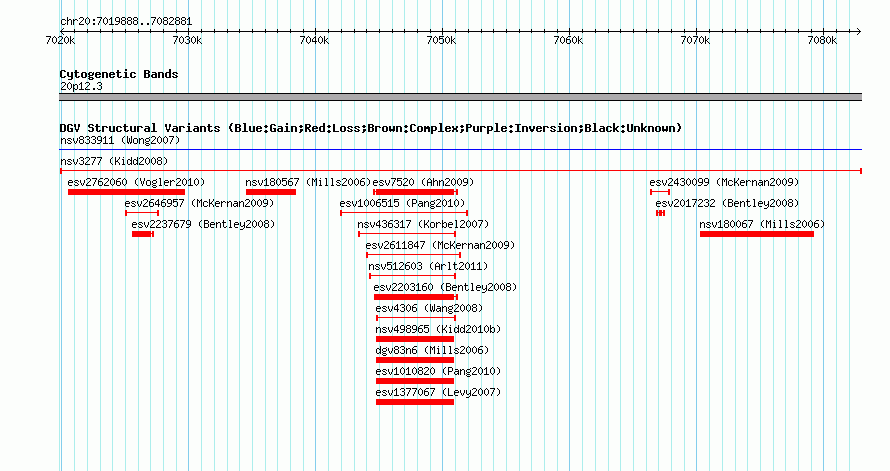
Task: Click the tiny red mark under esv2017232
Action: (x=660, y=213)
